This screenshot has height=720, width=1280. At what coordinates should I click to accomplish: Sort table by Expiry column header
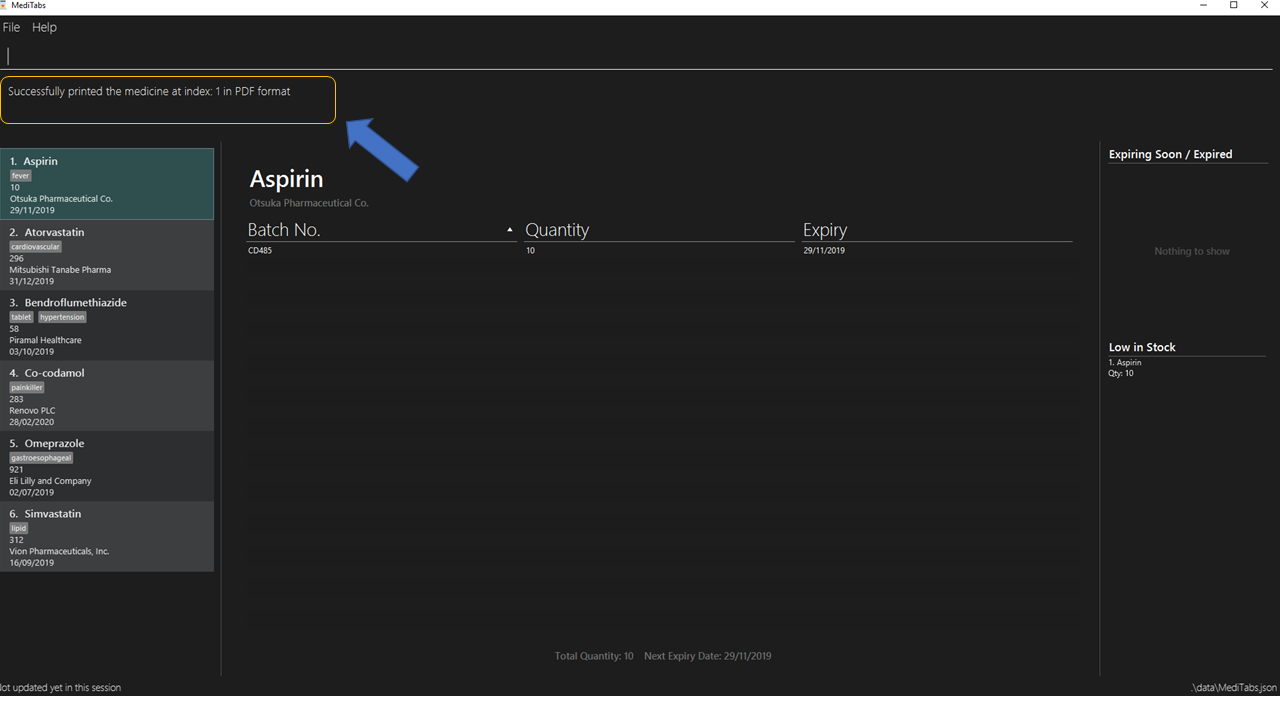(x=937, y=230)
